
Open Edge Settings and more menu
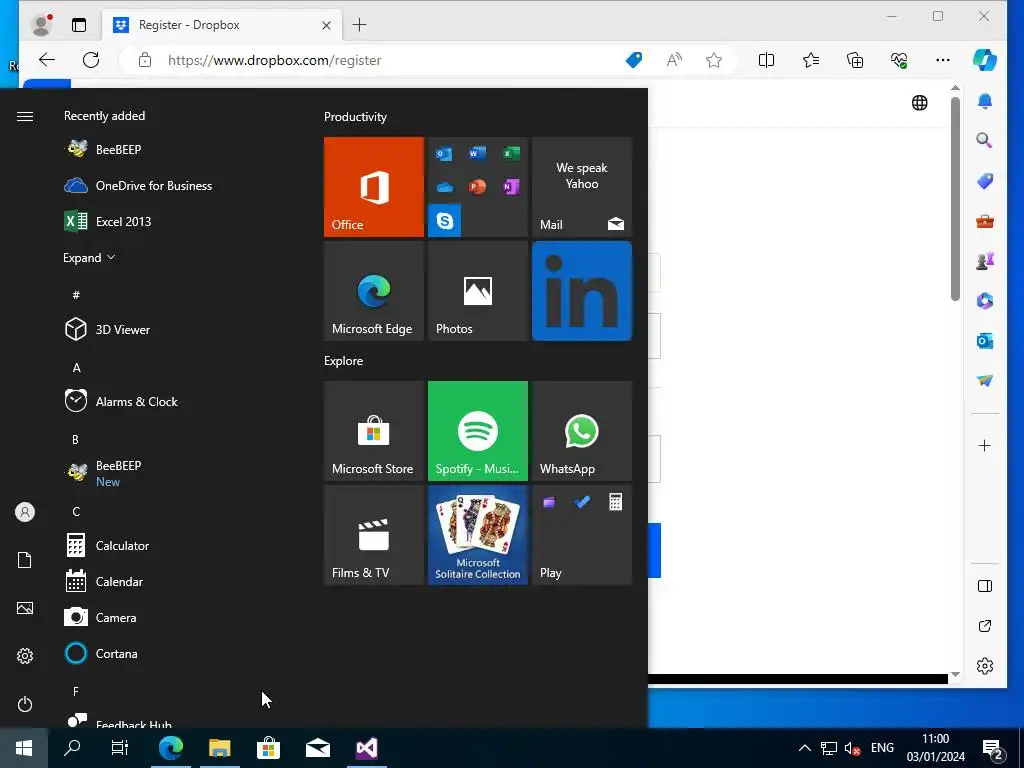[942, 60]
